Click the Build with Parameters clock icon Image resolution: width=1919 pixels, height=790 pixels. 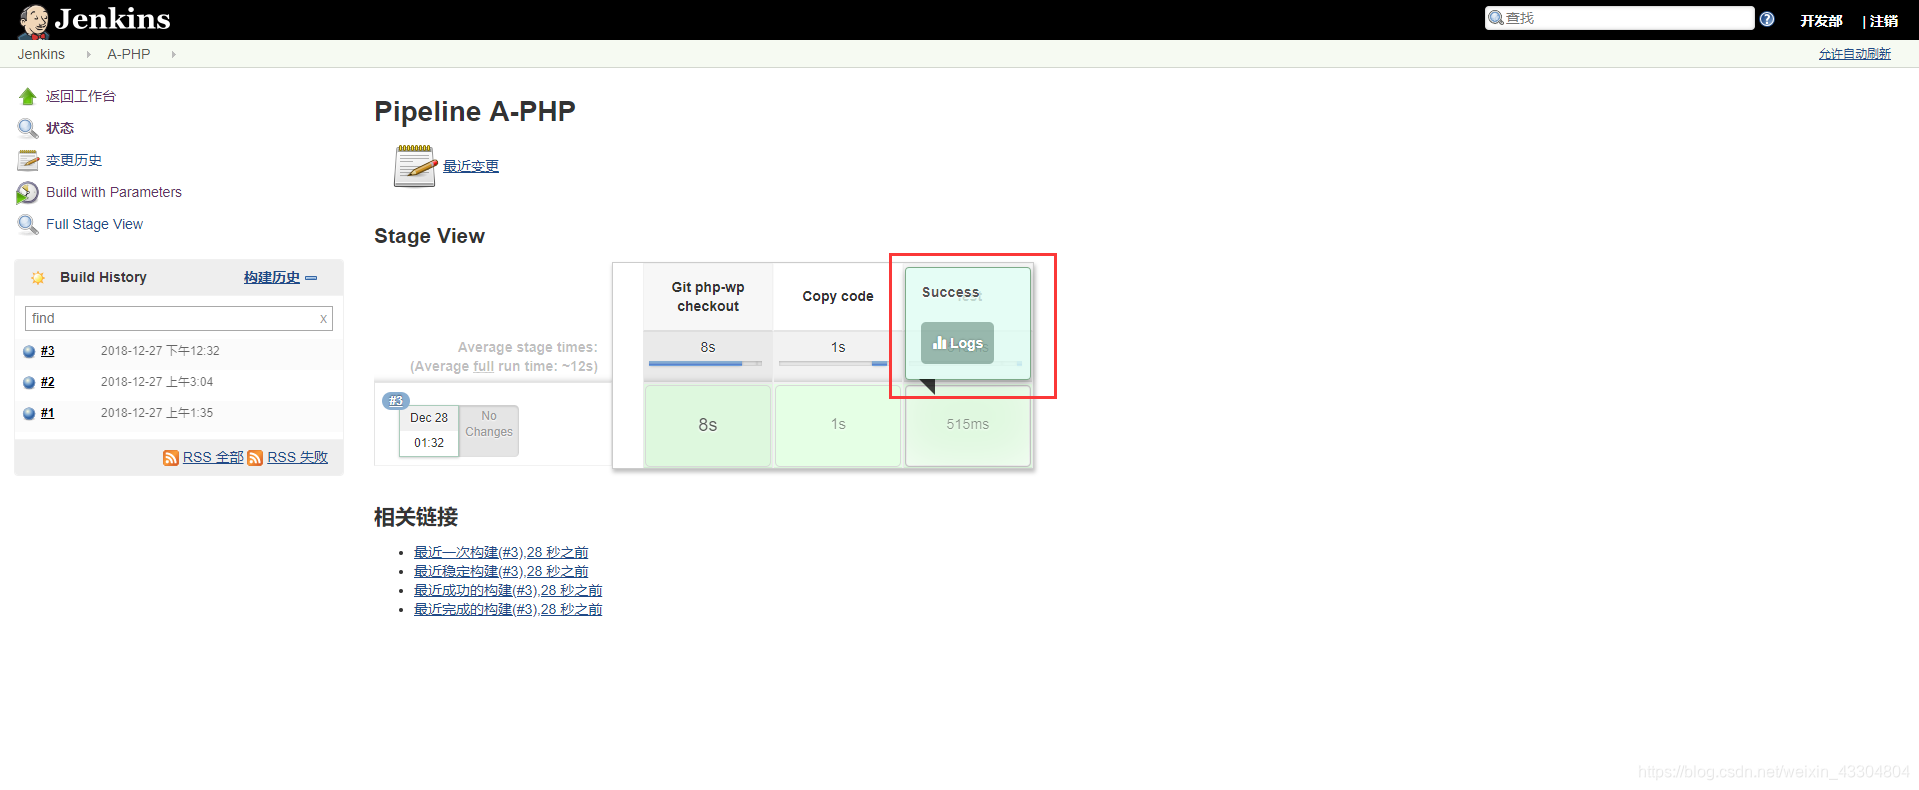tap(28, 192)
